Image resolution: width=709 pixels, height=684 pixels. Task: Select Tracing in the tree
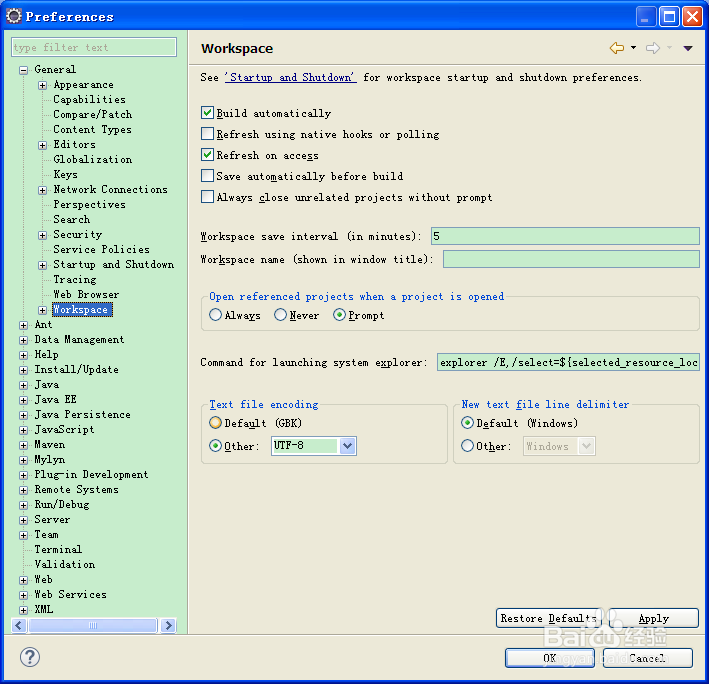point(75,279)
